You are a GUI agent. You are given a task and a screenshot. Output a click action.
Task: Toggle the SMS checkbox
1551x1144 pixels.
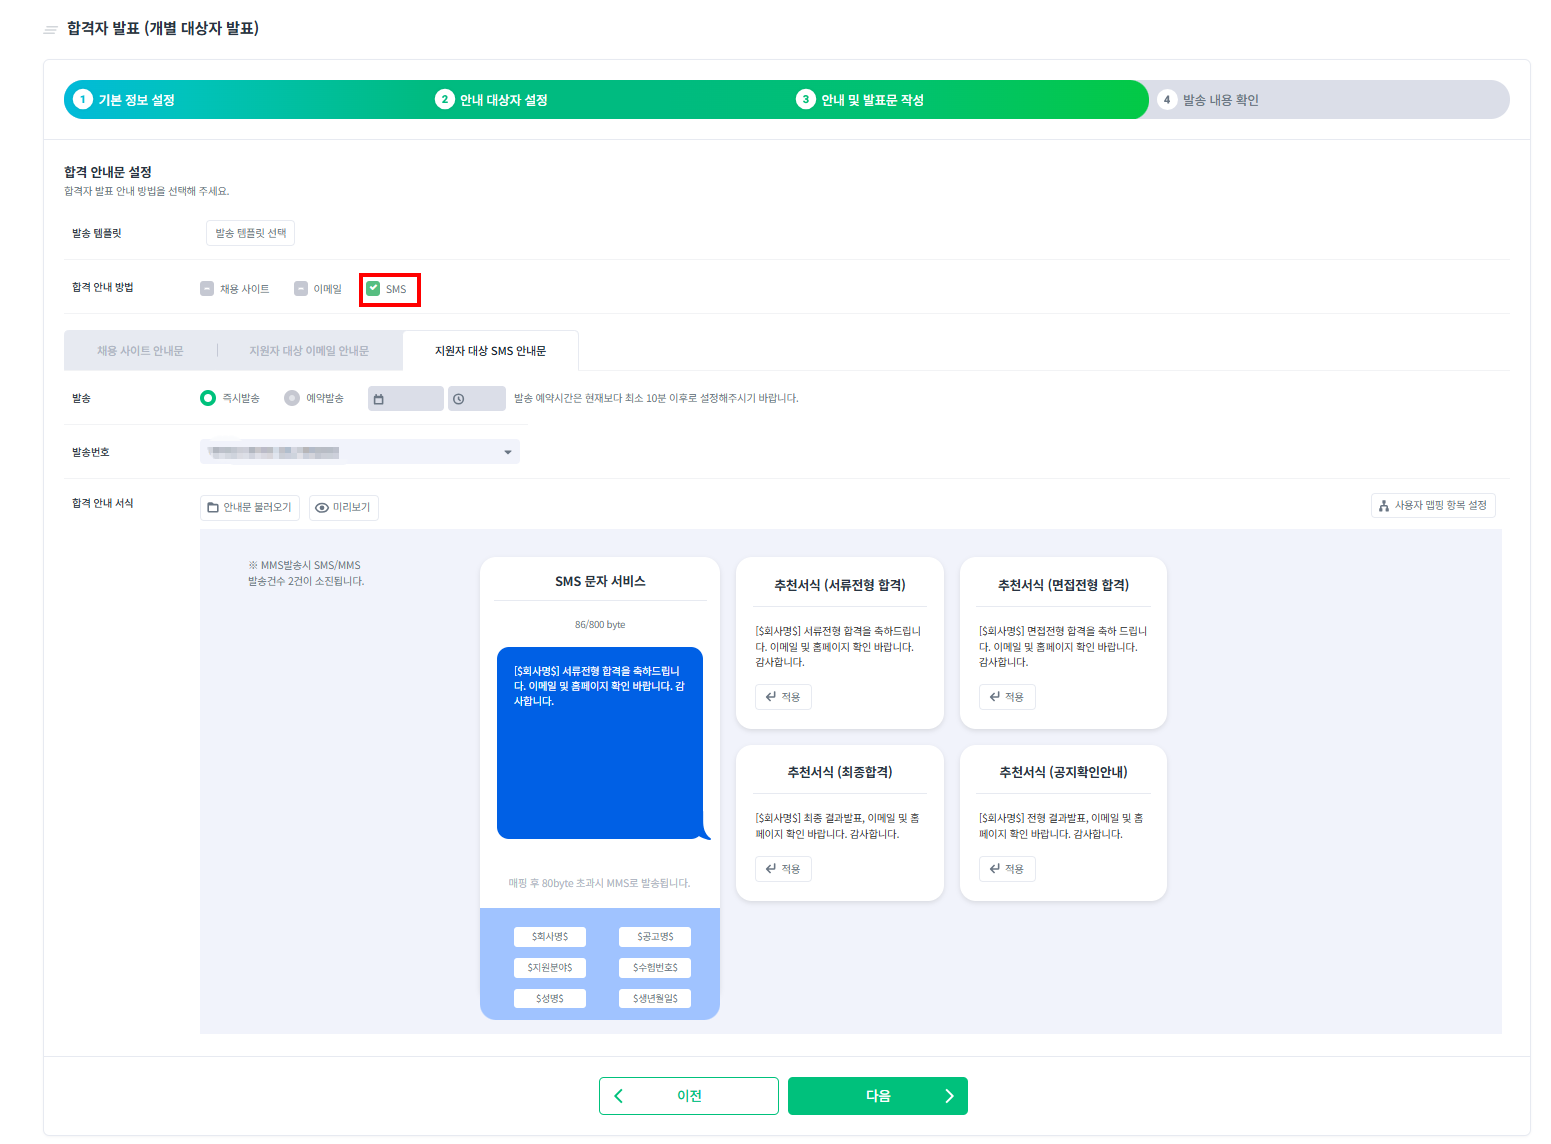374,289
